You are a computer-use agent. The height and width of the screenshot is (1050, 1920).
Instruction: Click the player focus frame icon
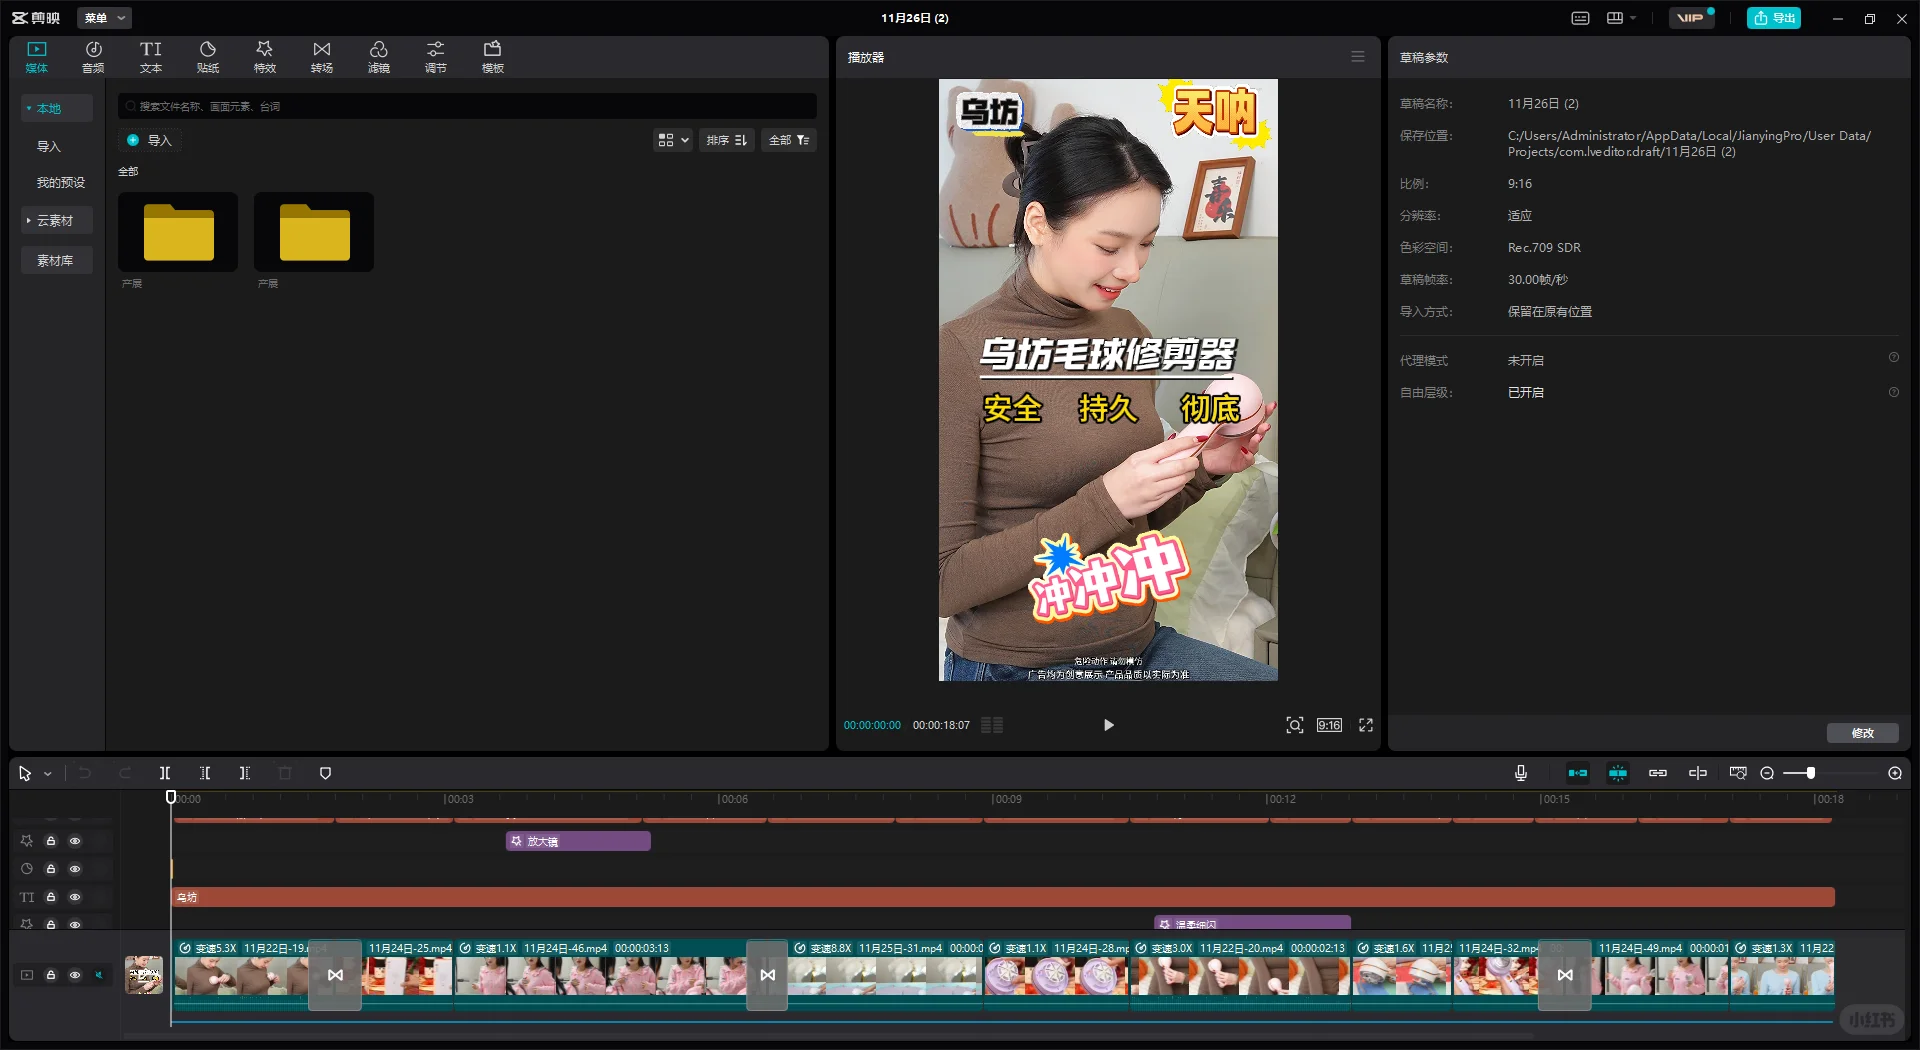tap(1295, 725)
